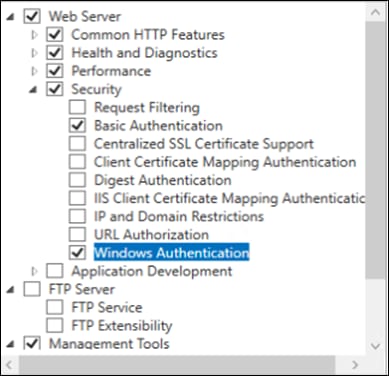This screenshot has width=389, height=376.
Task: Select the Basic Authentication label
Action: click(158, 125)
